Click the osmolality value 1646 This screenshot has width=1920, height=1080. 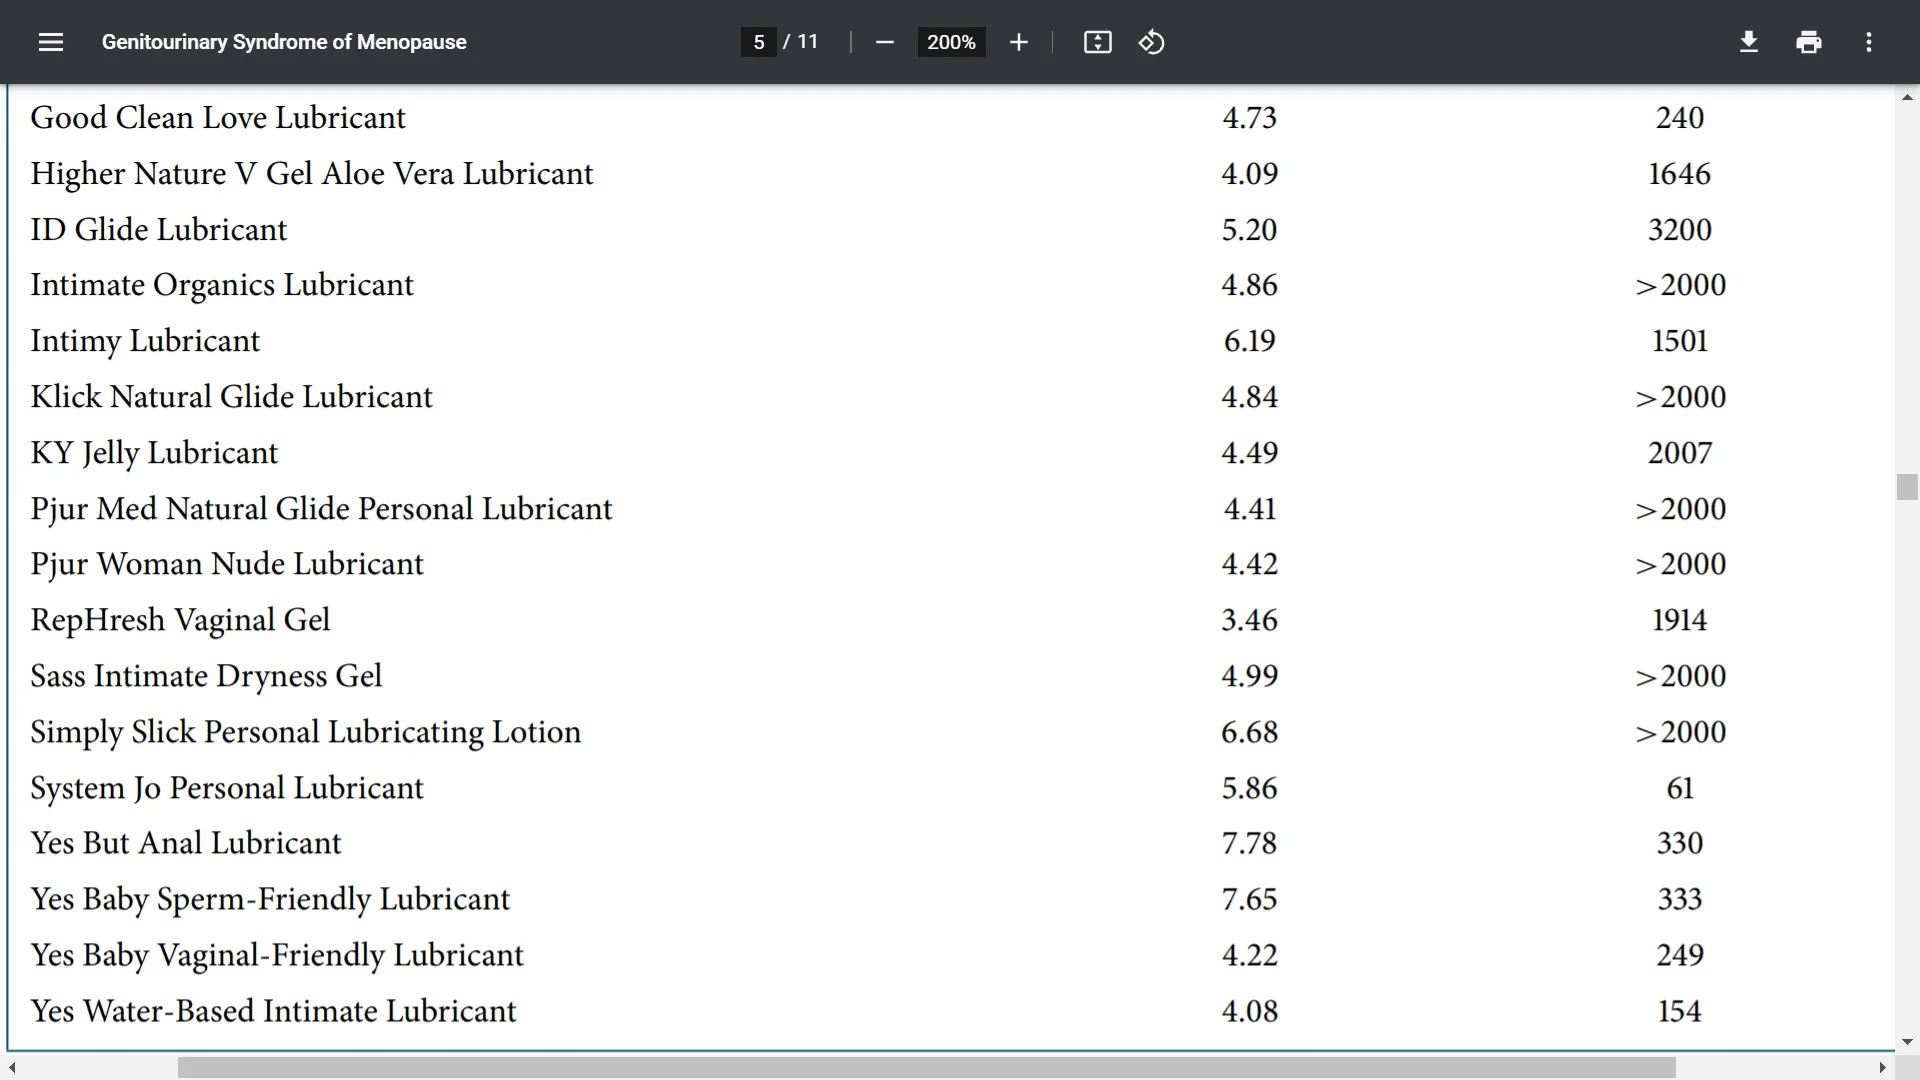pyautogui.click(x=1680, y=174)
